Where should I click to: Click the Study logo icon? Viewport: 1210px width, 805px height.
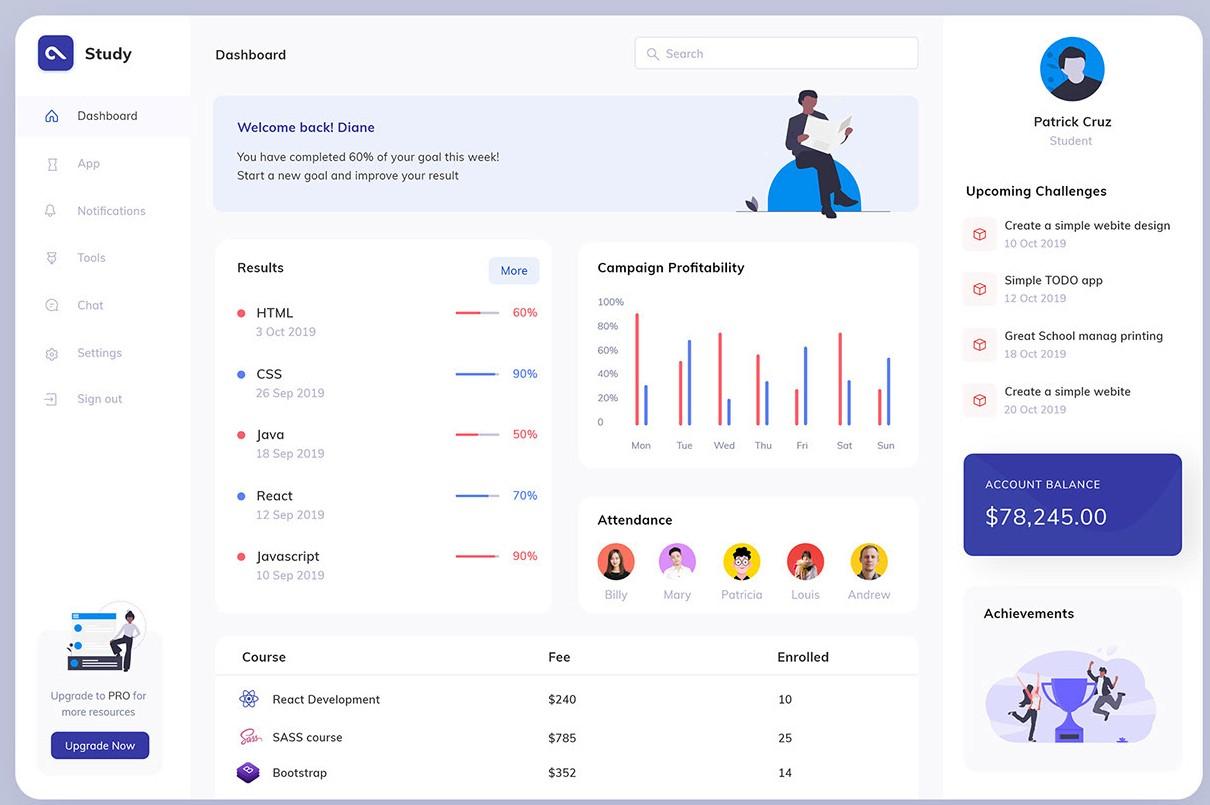pos(56,54)
